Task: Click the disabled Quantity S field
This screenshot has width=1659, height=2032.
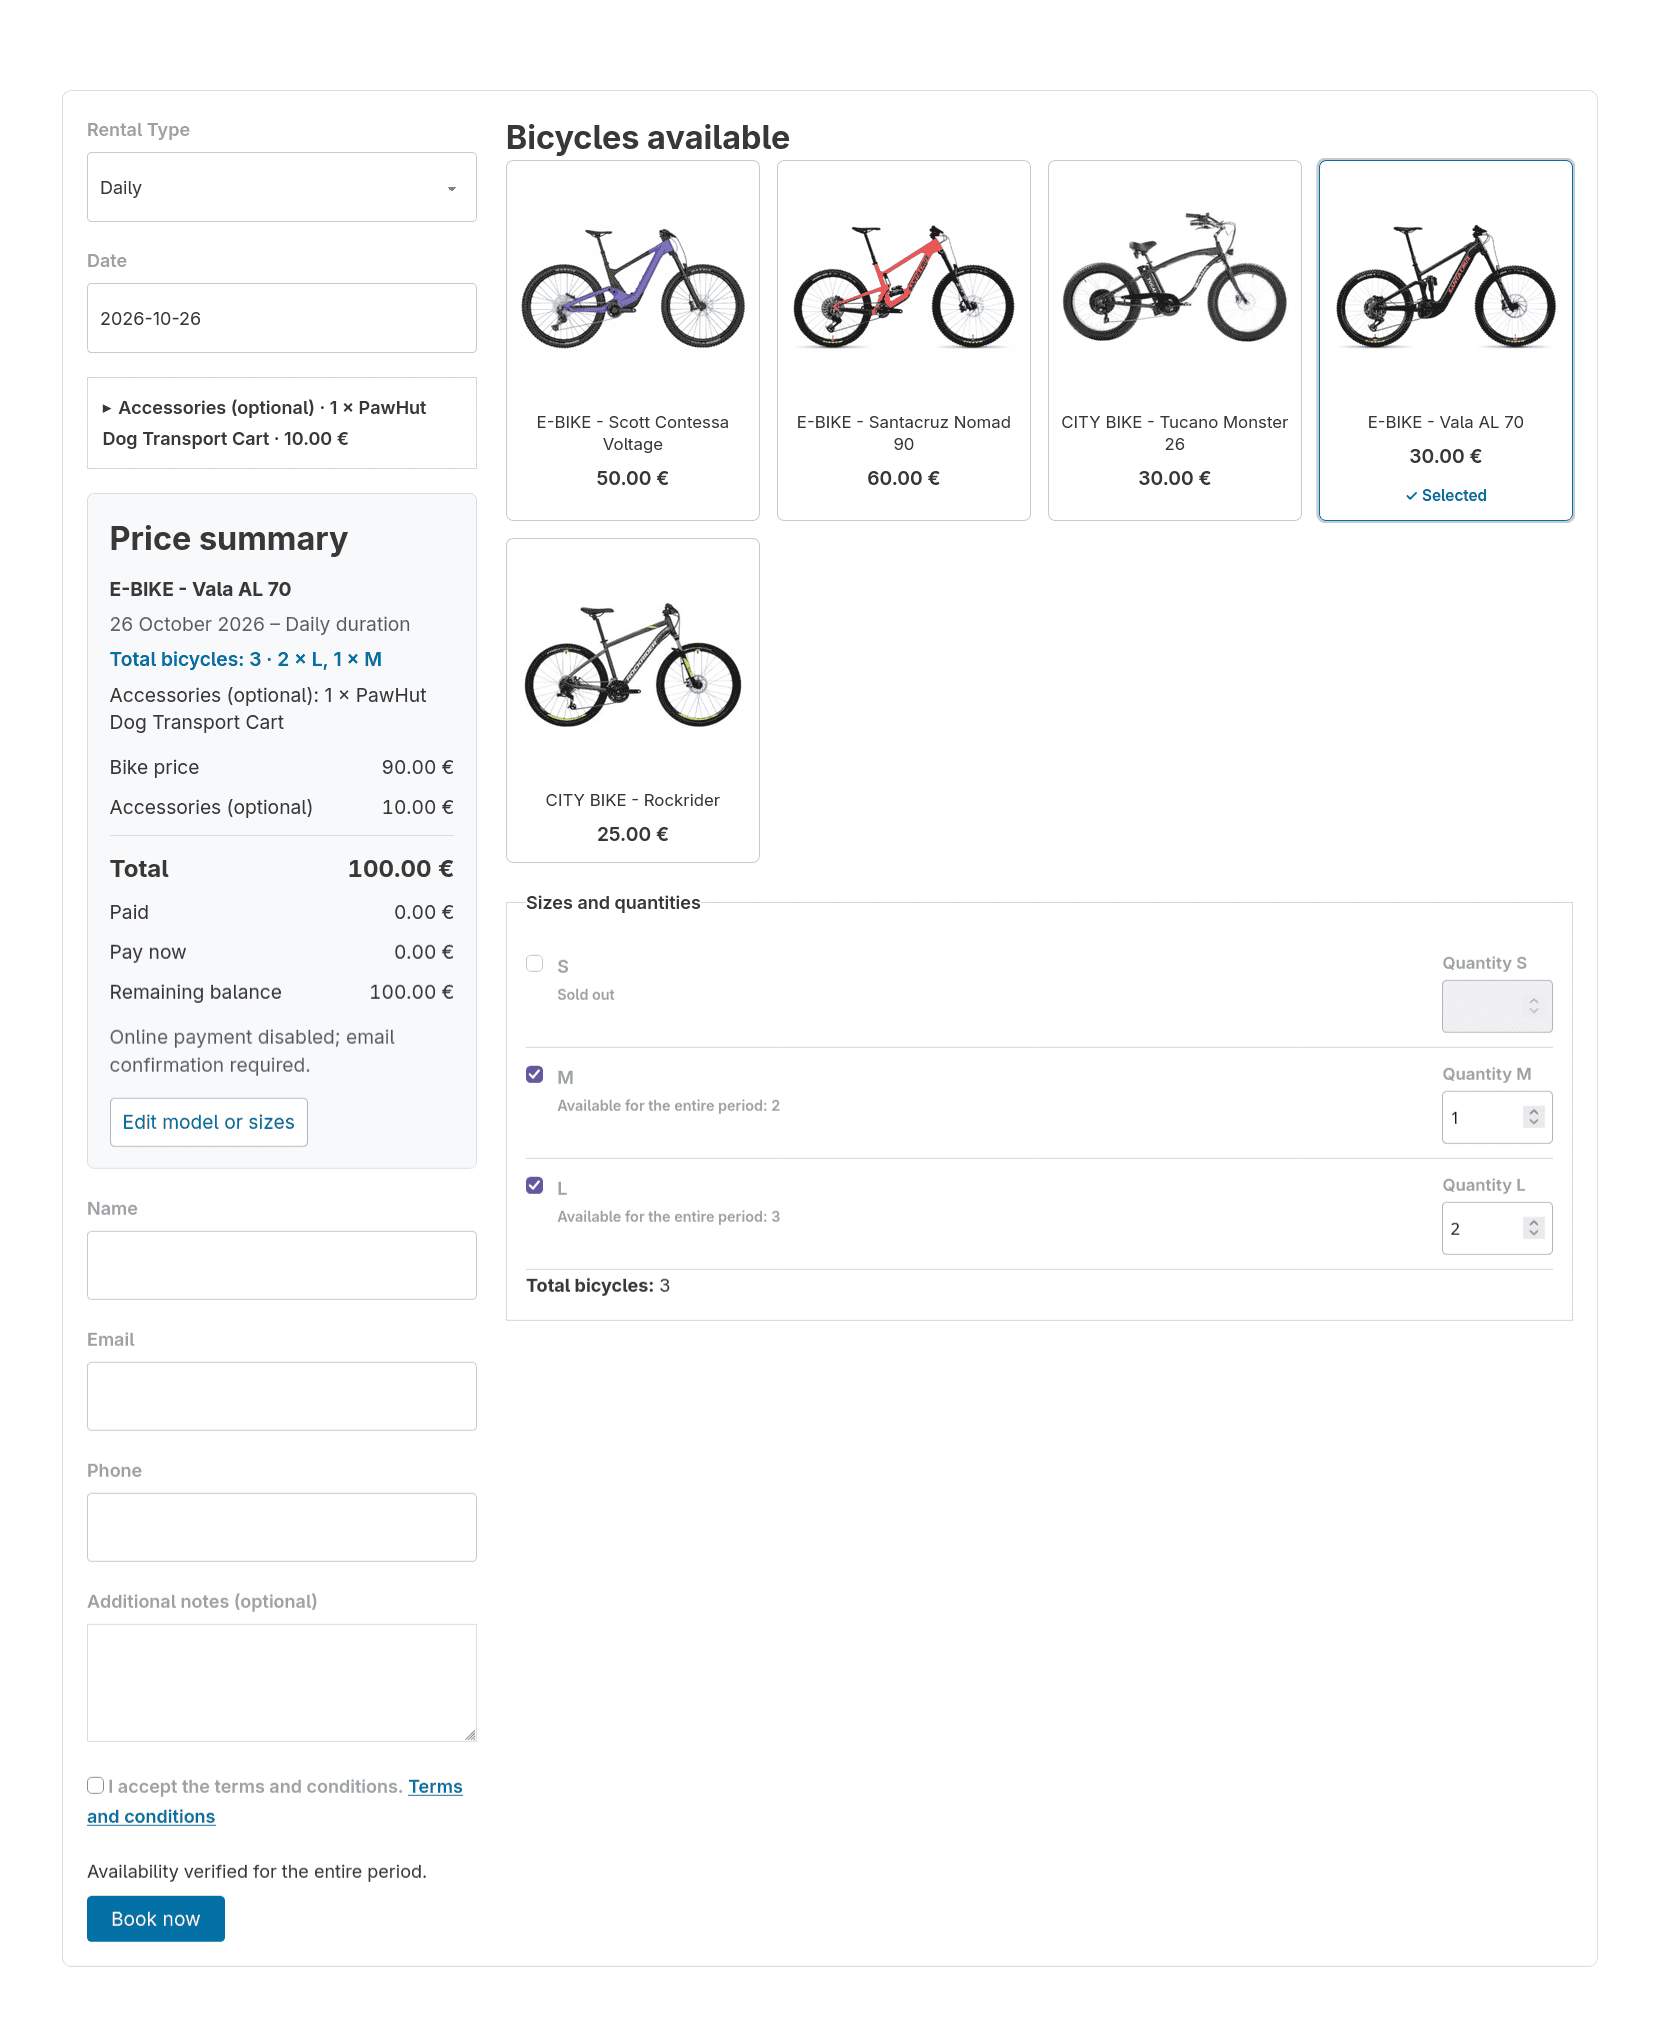Action: coord(1496,1006)
